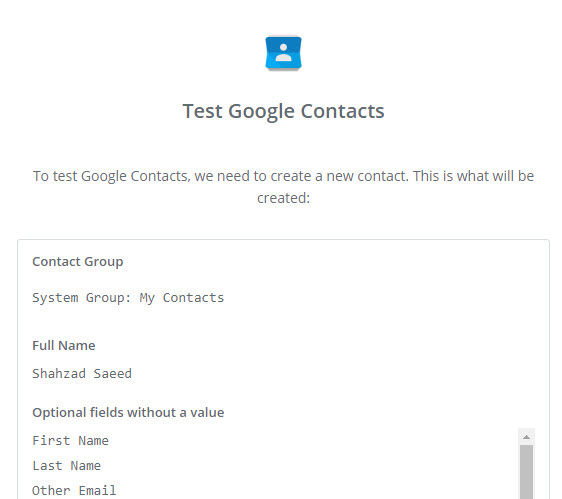Select the Other Email optional field
The width and height of the screenshot is (562, 499).
74,490
